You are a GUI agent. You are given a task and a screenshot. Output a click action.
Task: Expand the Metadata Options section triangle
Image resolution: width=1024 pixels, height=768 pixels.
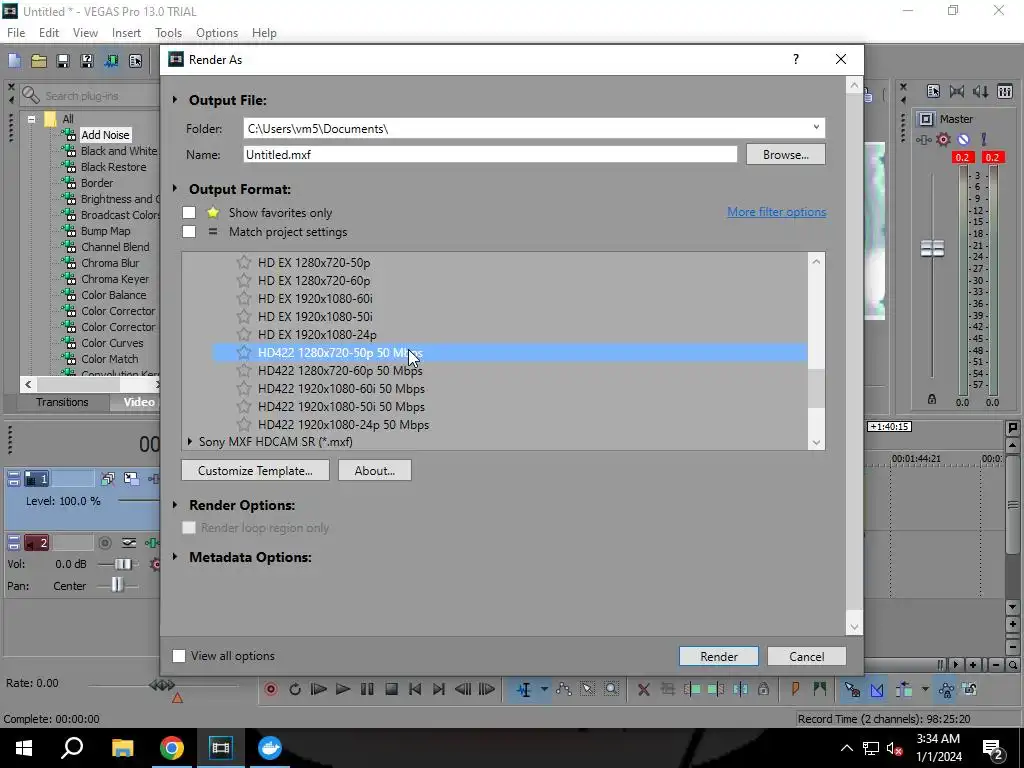(175, 557)
